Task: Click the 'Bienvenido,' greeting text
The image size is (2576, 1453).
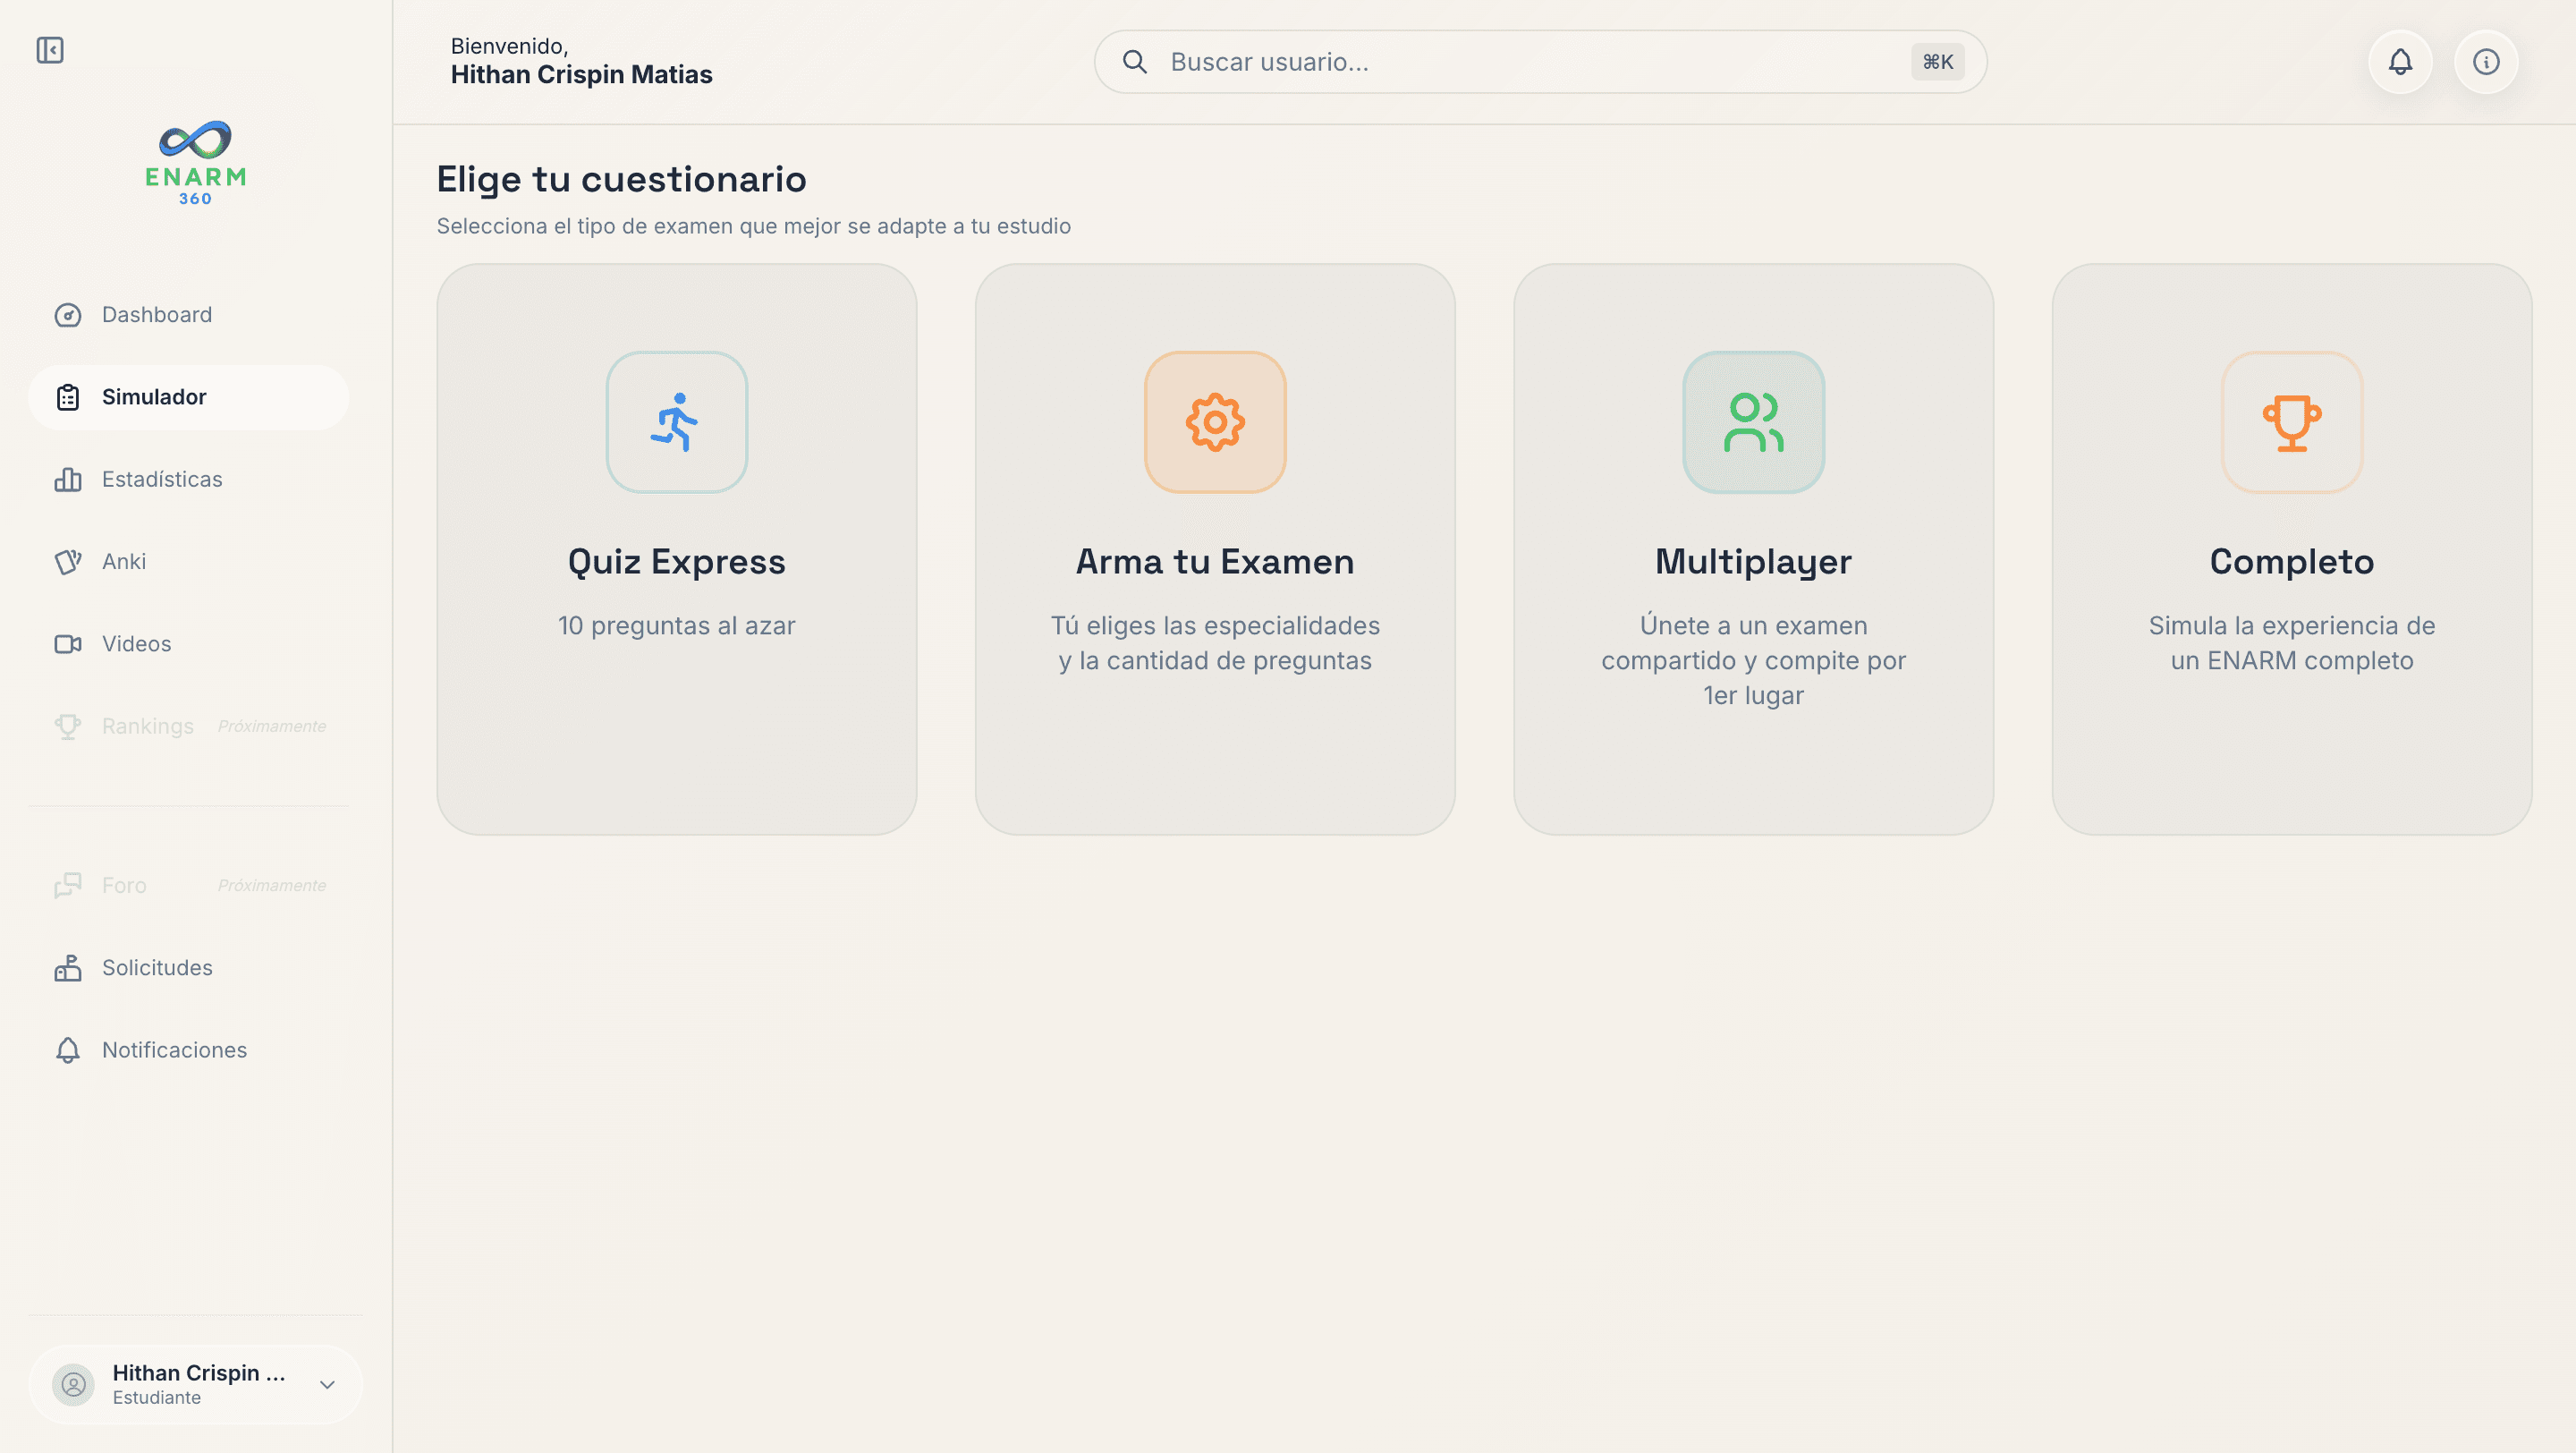Action: click(509, 46)
